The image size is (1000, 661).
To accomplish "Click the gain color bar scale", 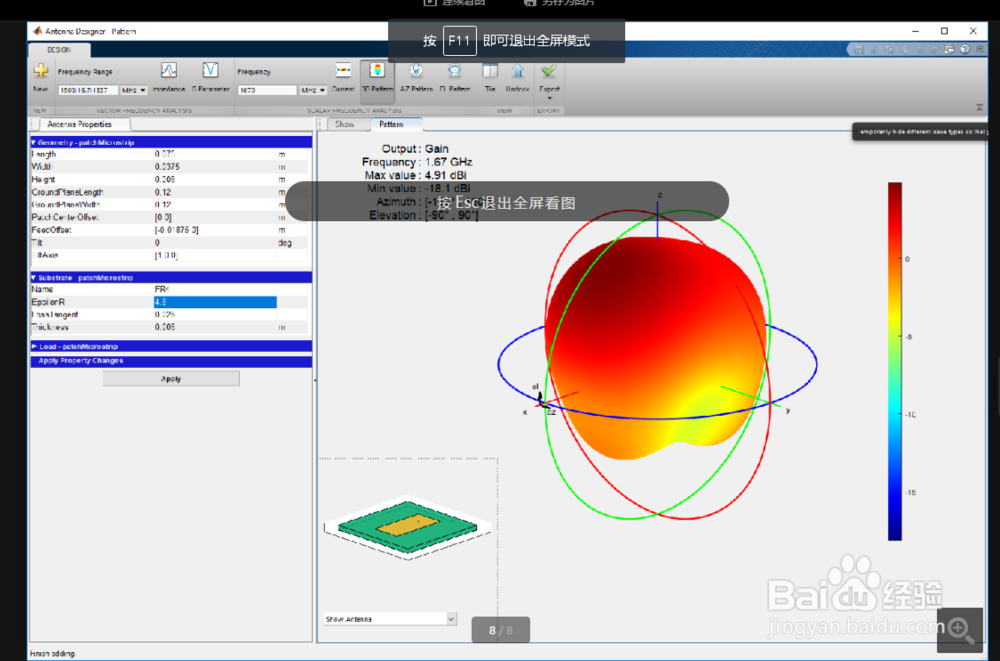I will pyautogui.click(x=895, y=361).
